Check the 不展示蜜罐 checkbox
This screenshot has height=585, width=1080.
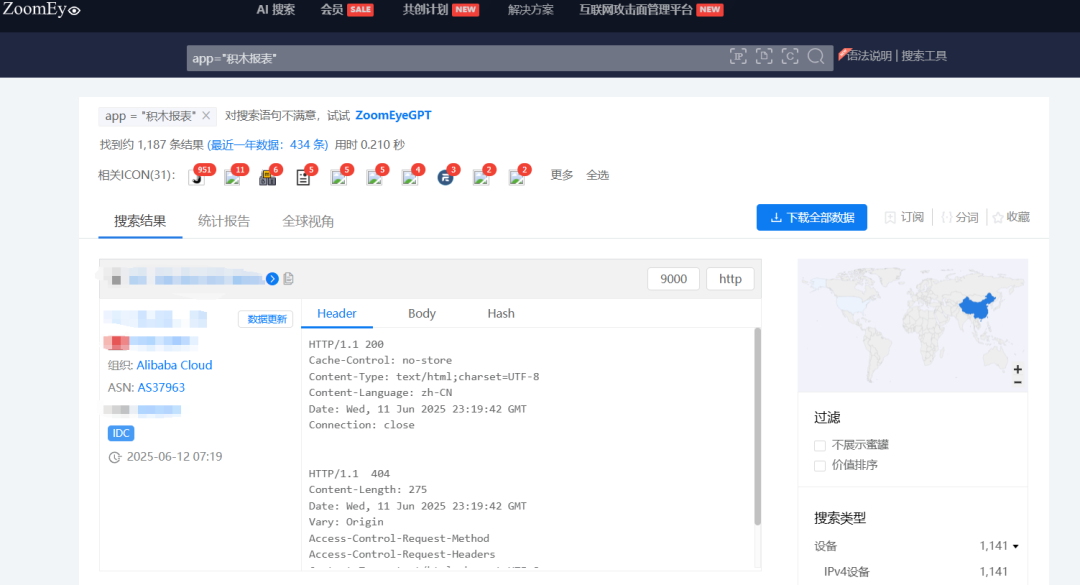pos(820,445)
